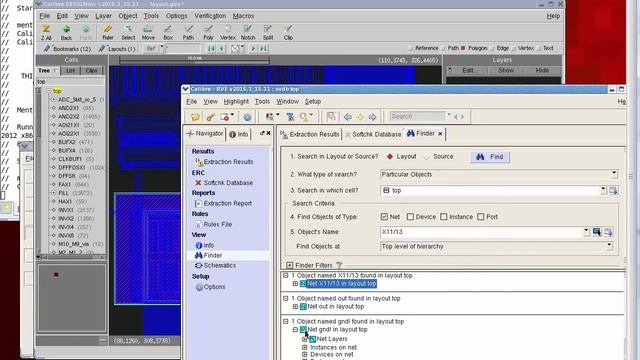Select the Ruler tool
Screen dimensions: 640x360
(x=108, y=32)
